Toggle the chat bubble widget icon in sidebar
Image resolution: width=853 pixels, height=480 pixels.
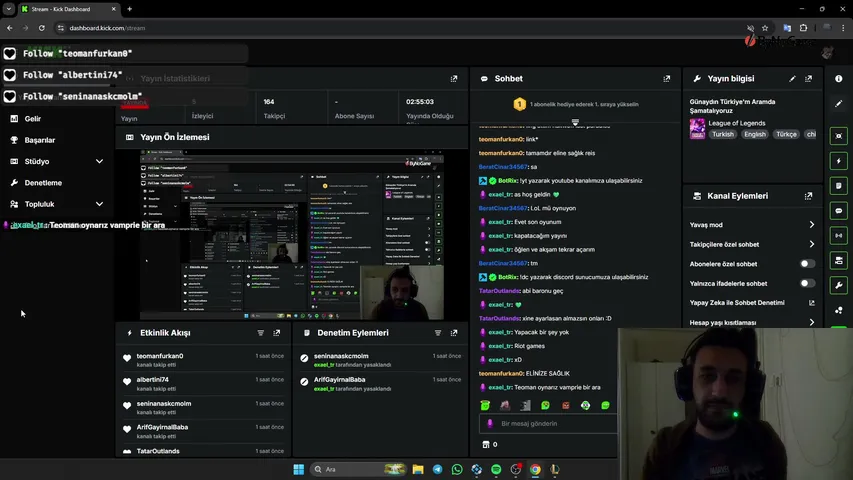[838, 211]
